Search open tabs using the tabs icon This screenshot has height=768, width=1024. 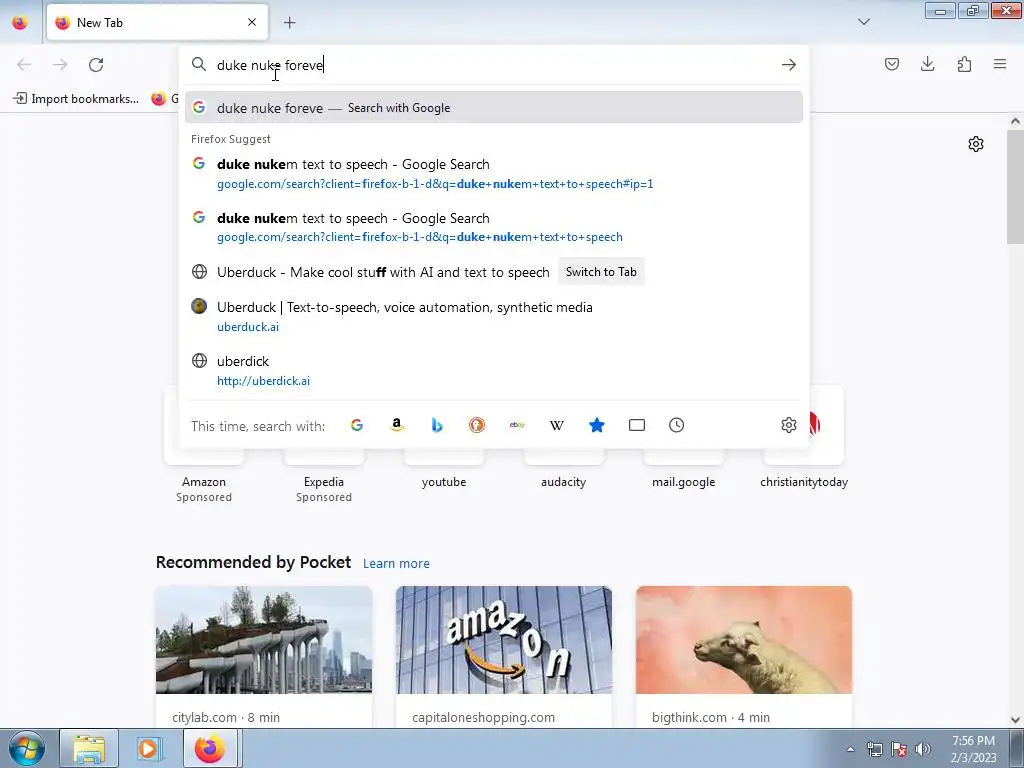[x=637, y=425]
